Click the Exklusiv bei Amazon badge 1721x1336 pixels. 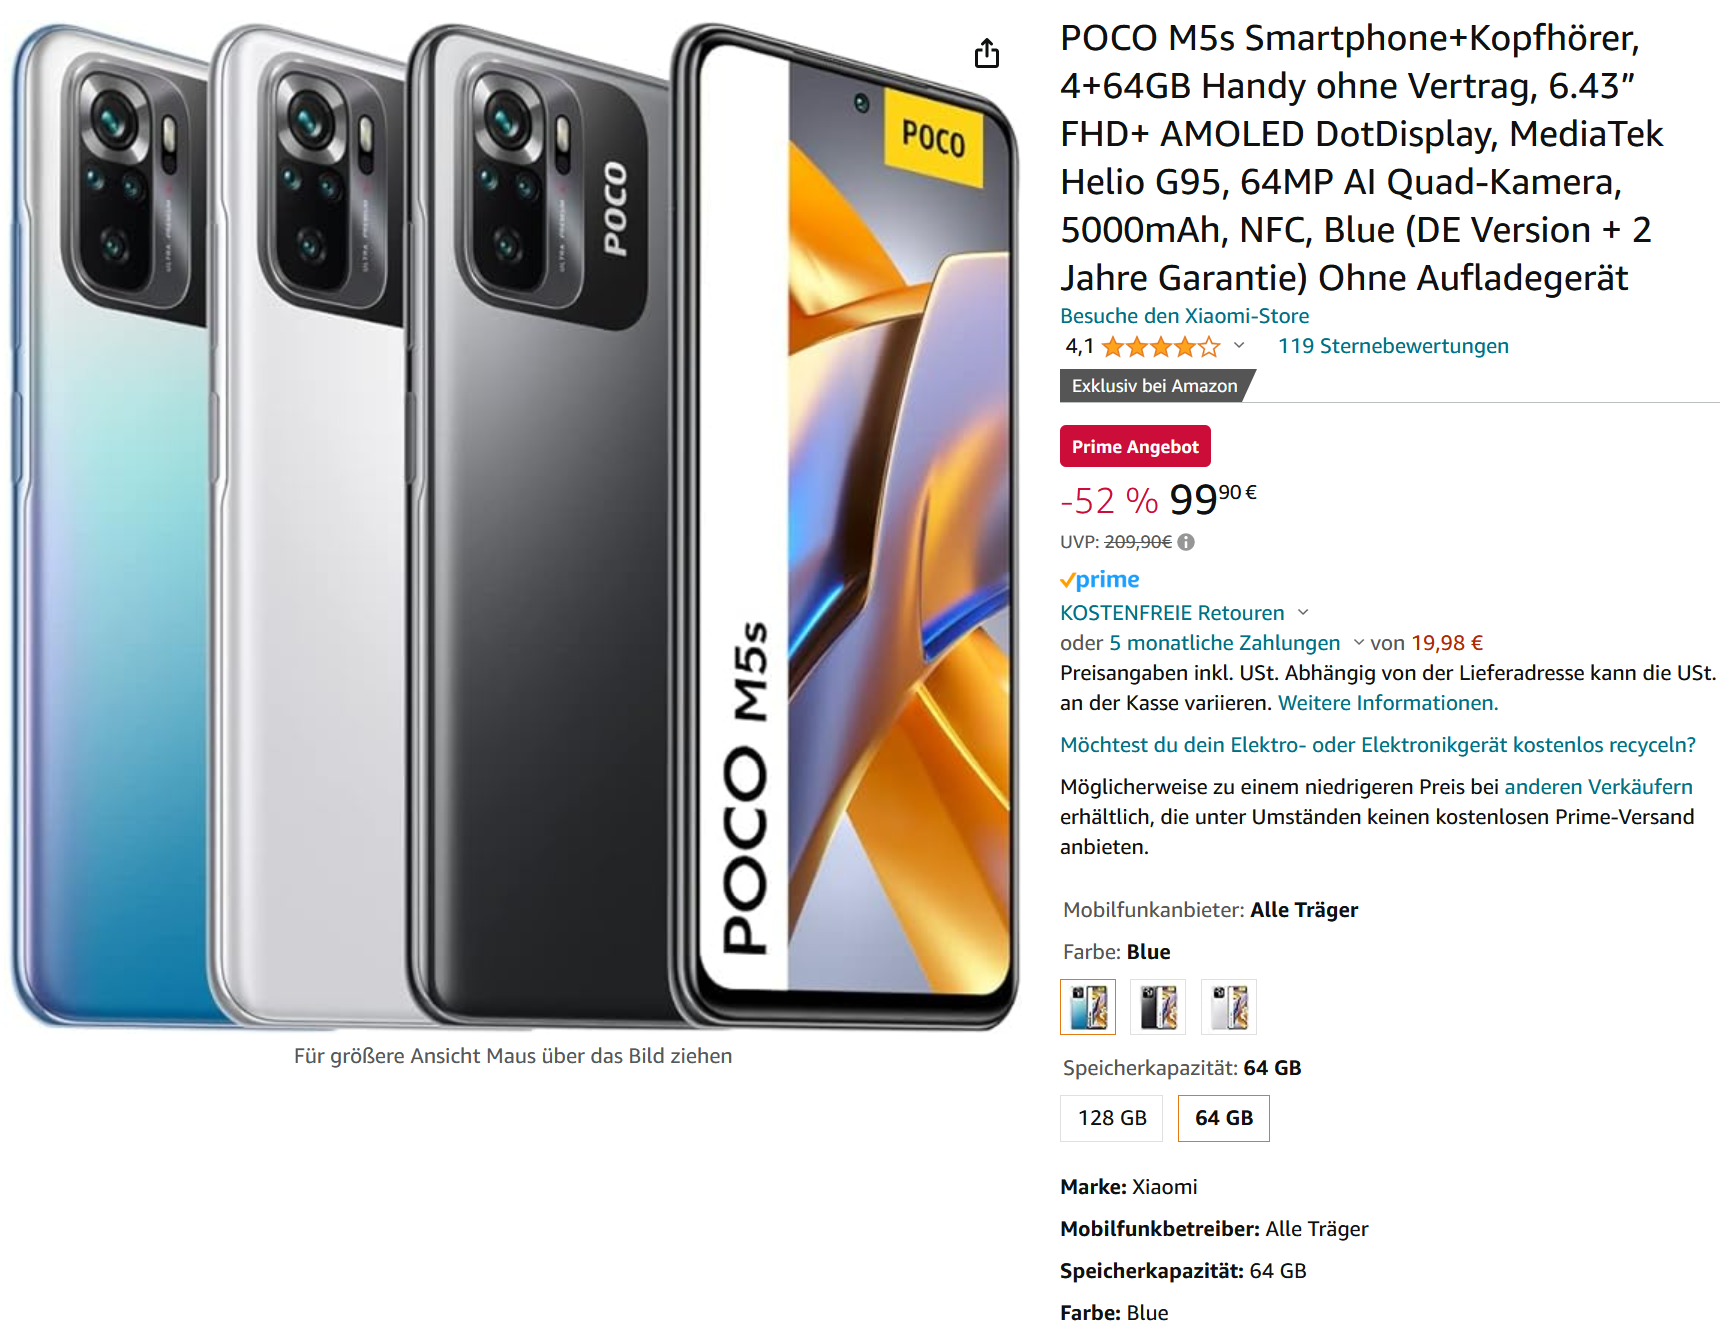[1155, 386]
